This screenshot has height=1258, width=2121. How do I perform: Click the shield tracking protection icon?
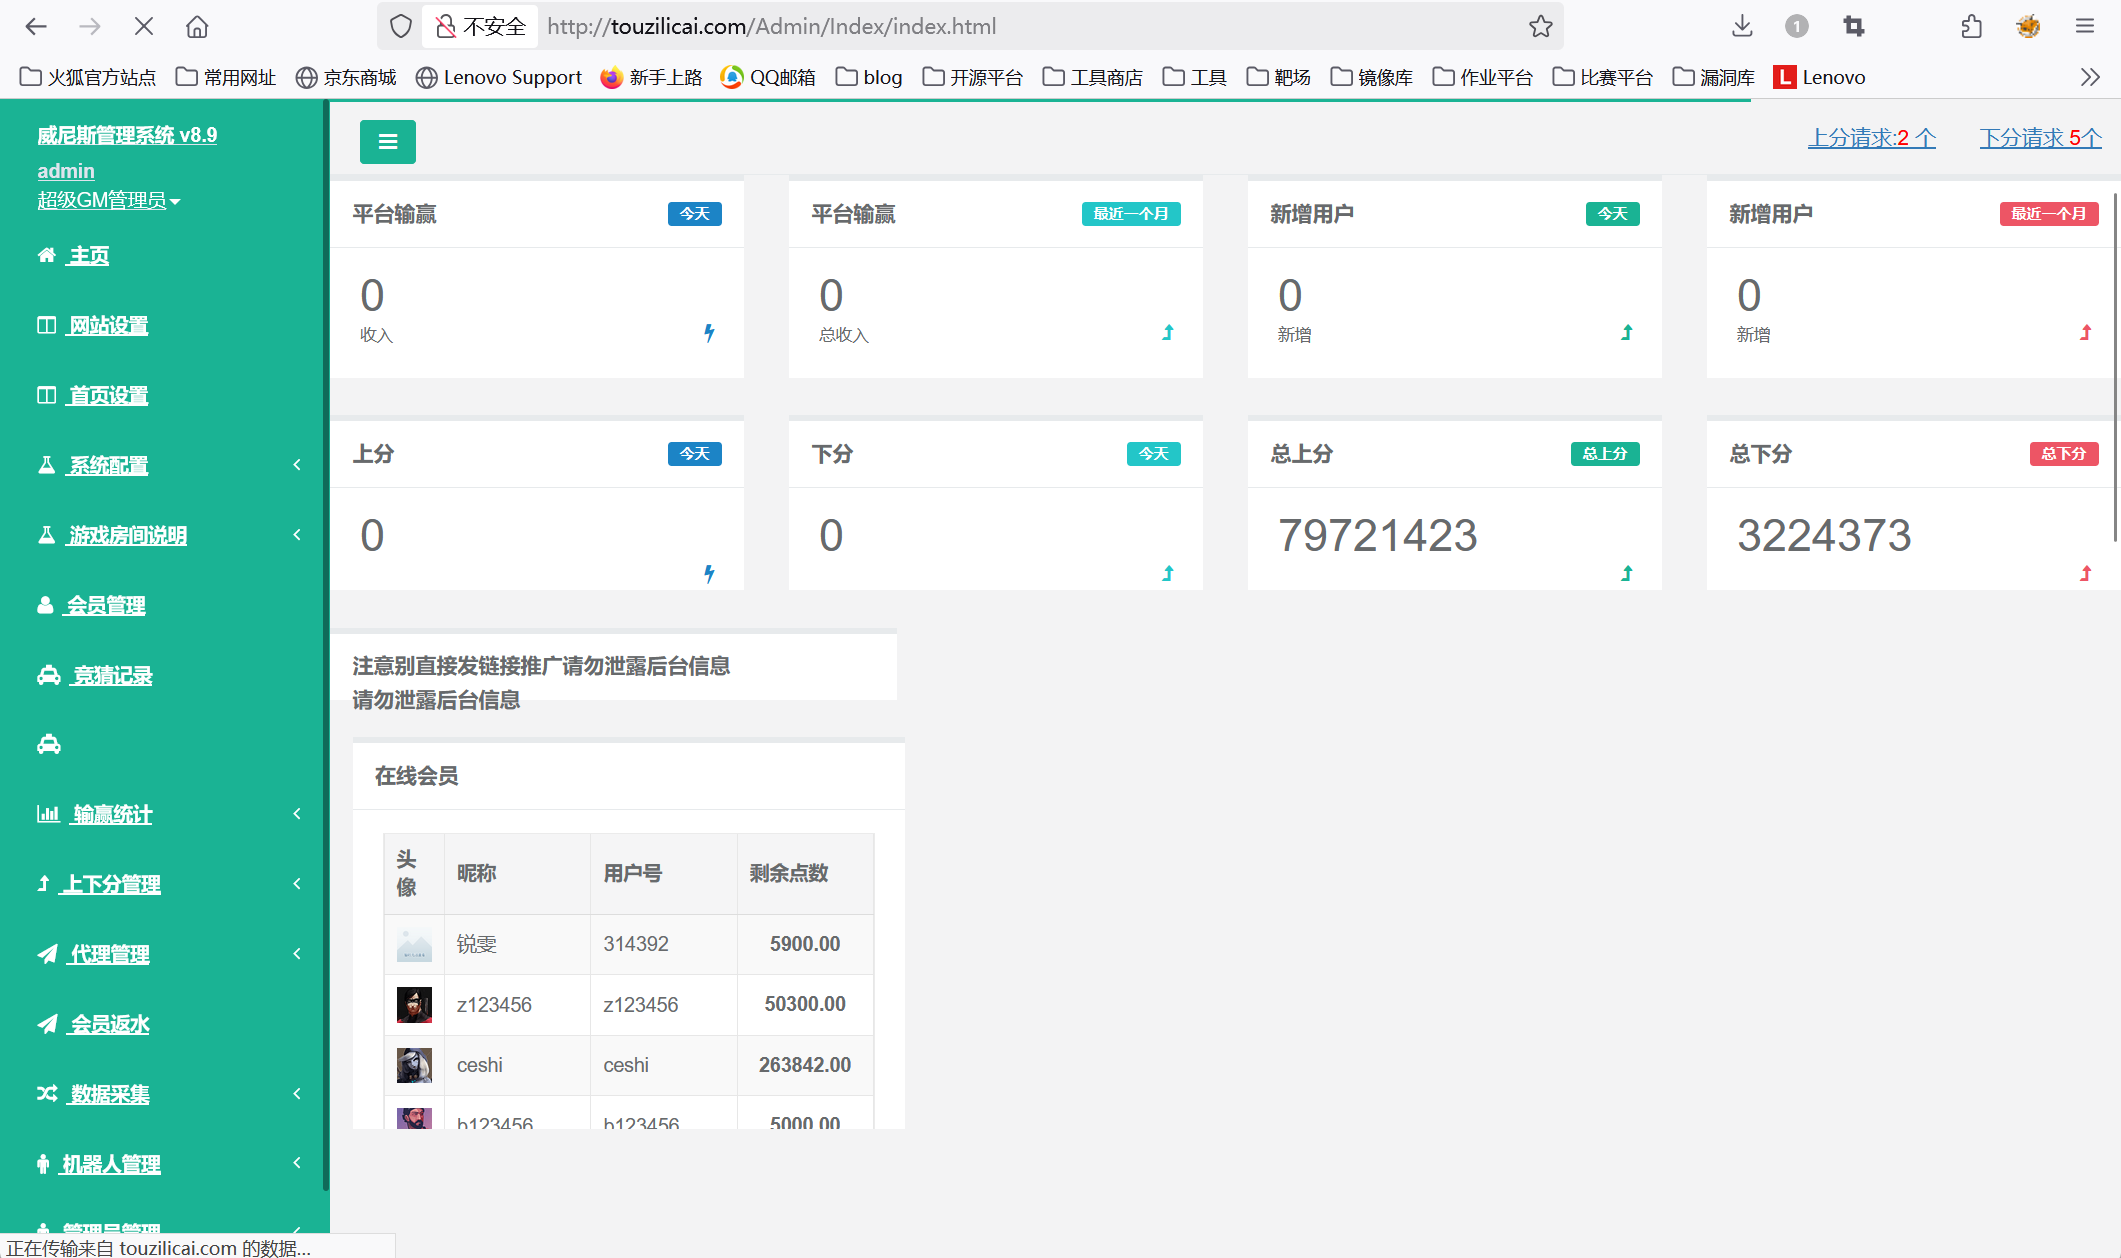[400, 27]
